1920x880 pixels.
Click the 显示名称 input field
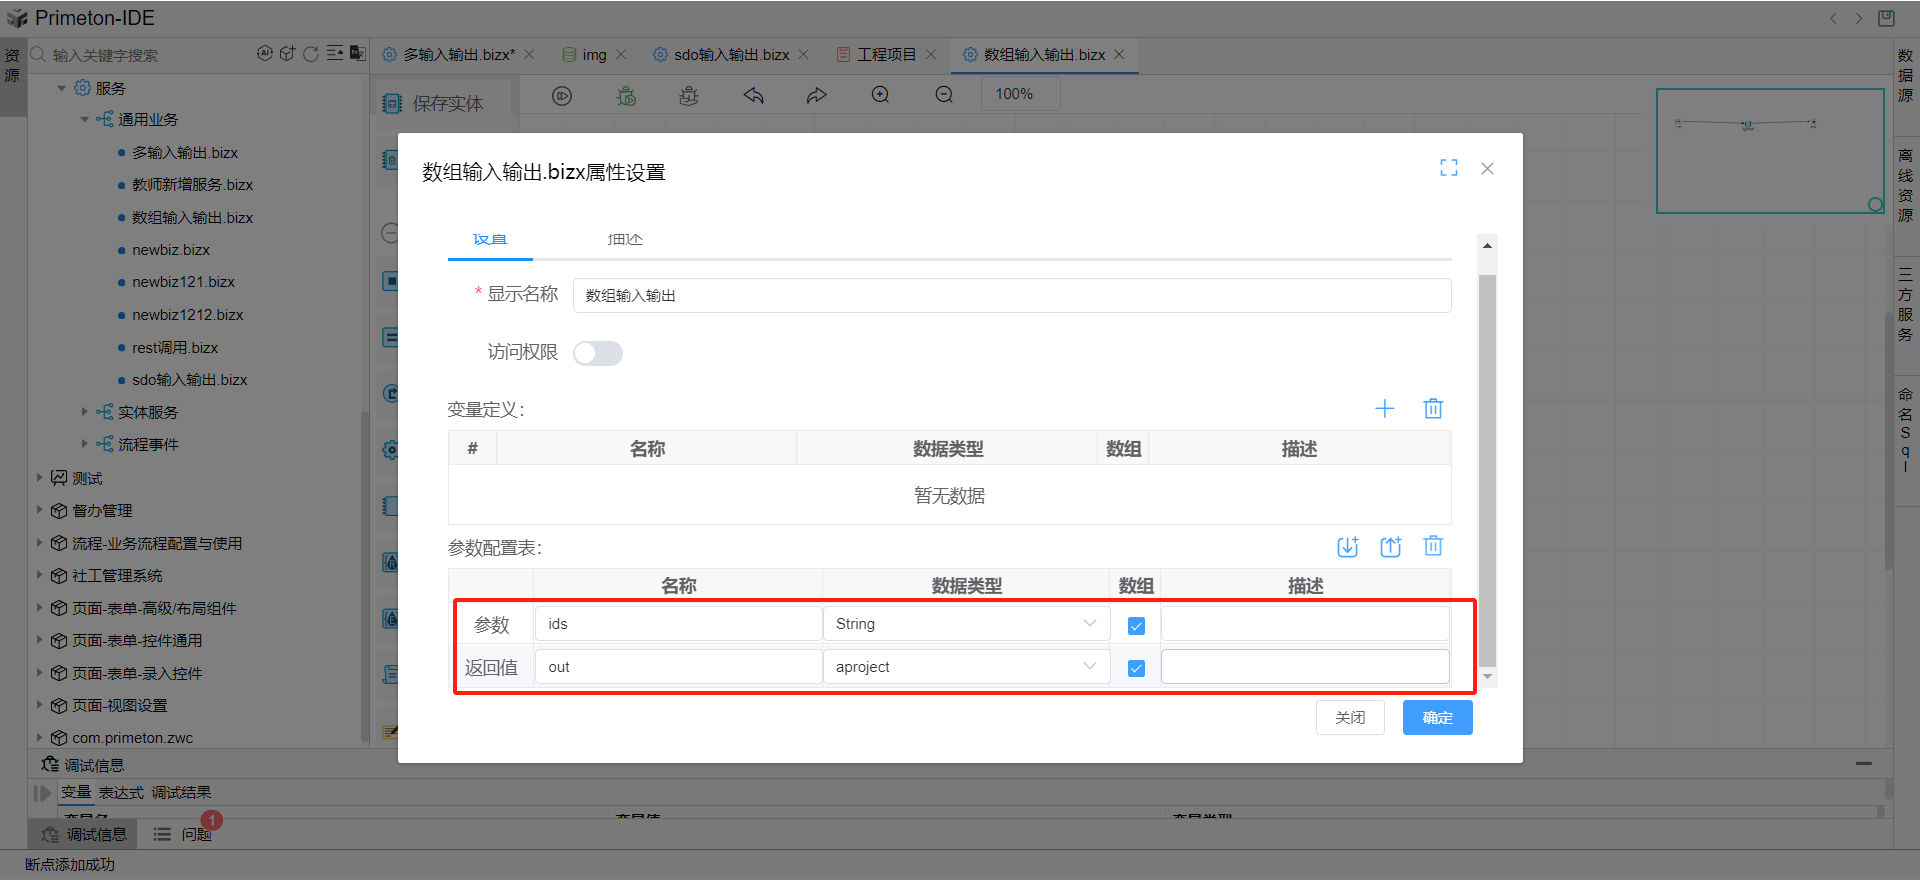(x=1011, y=296)
